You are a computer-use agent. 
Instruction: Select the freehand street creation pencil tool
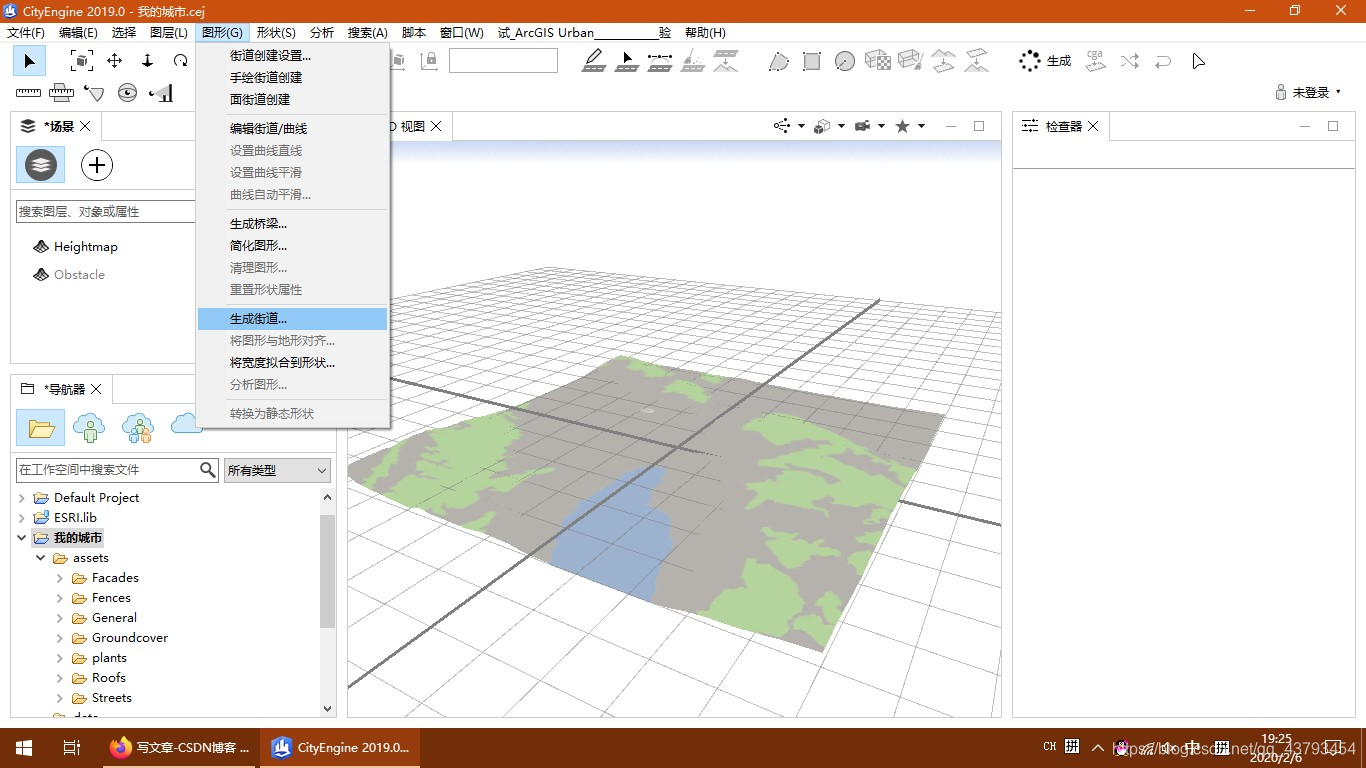(x=594, y=61)
